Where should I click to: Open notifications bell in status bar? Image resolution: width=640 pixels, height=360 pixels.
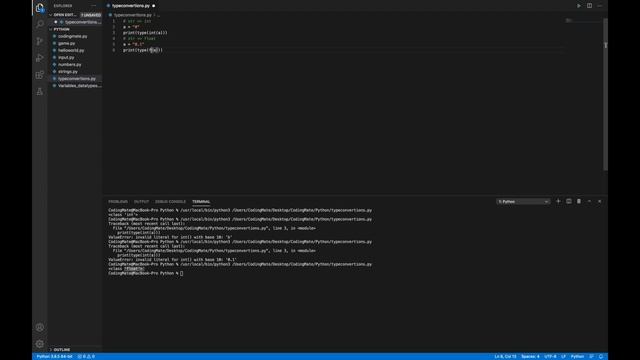coord(601,356)
